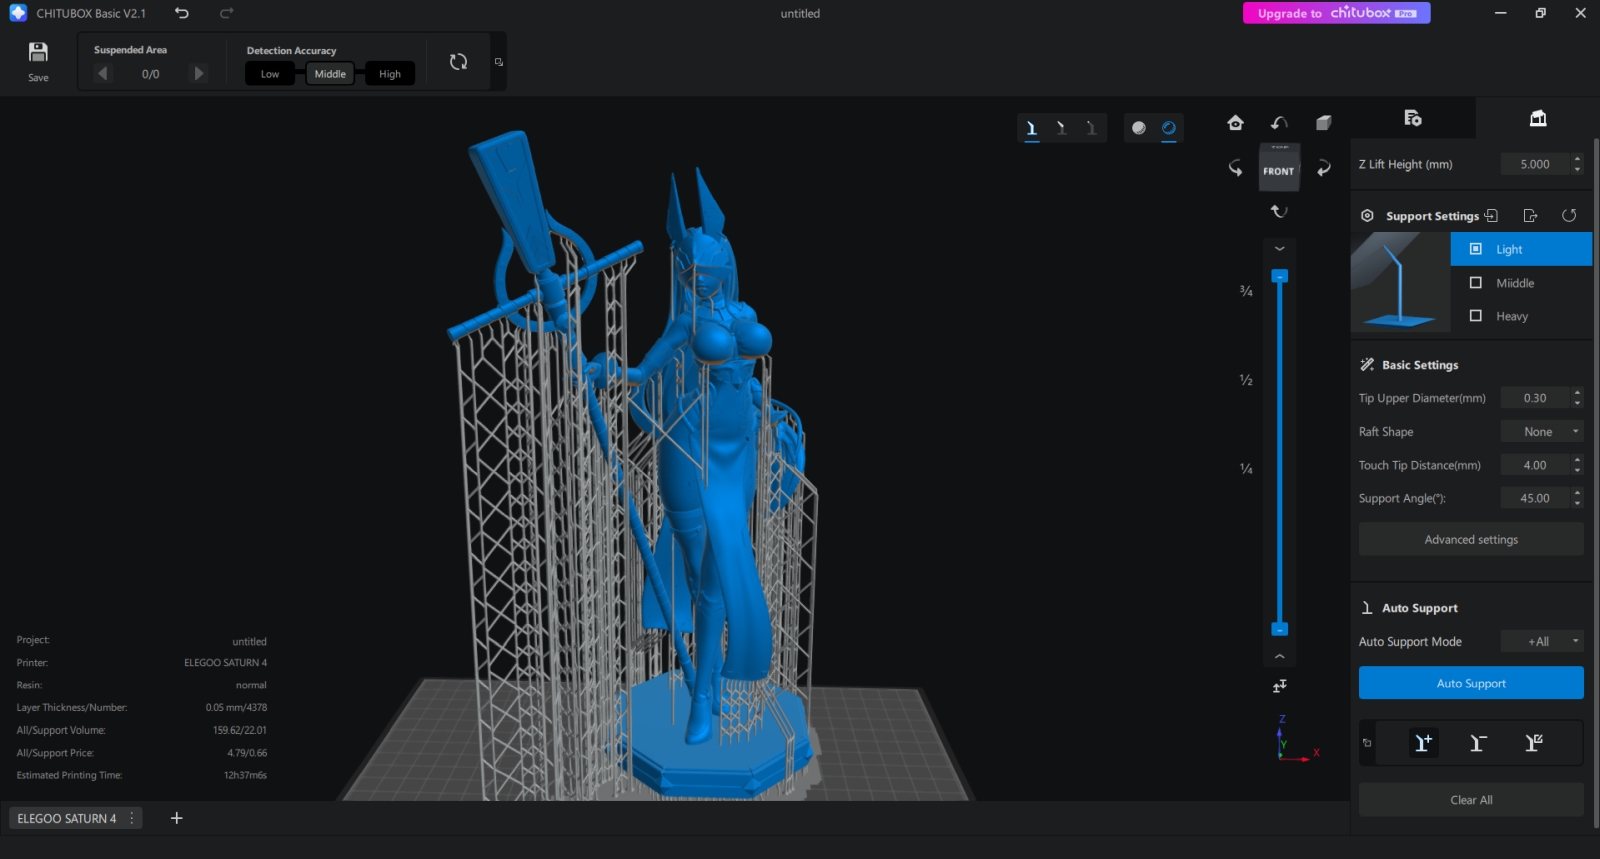Open the Raft Shape dropdown
Viewport: 1600px width, 859px height.
tap(1542, 432)
